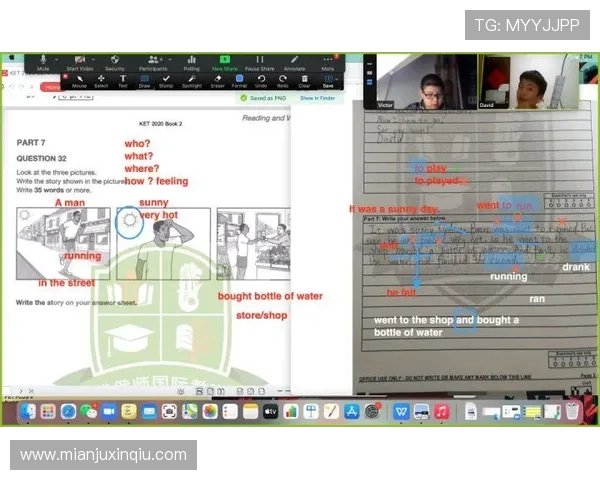Redo the annotation

(x=283, y=80)
